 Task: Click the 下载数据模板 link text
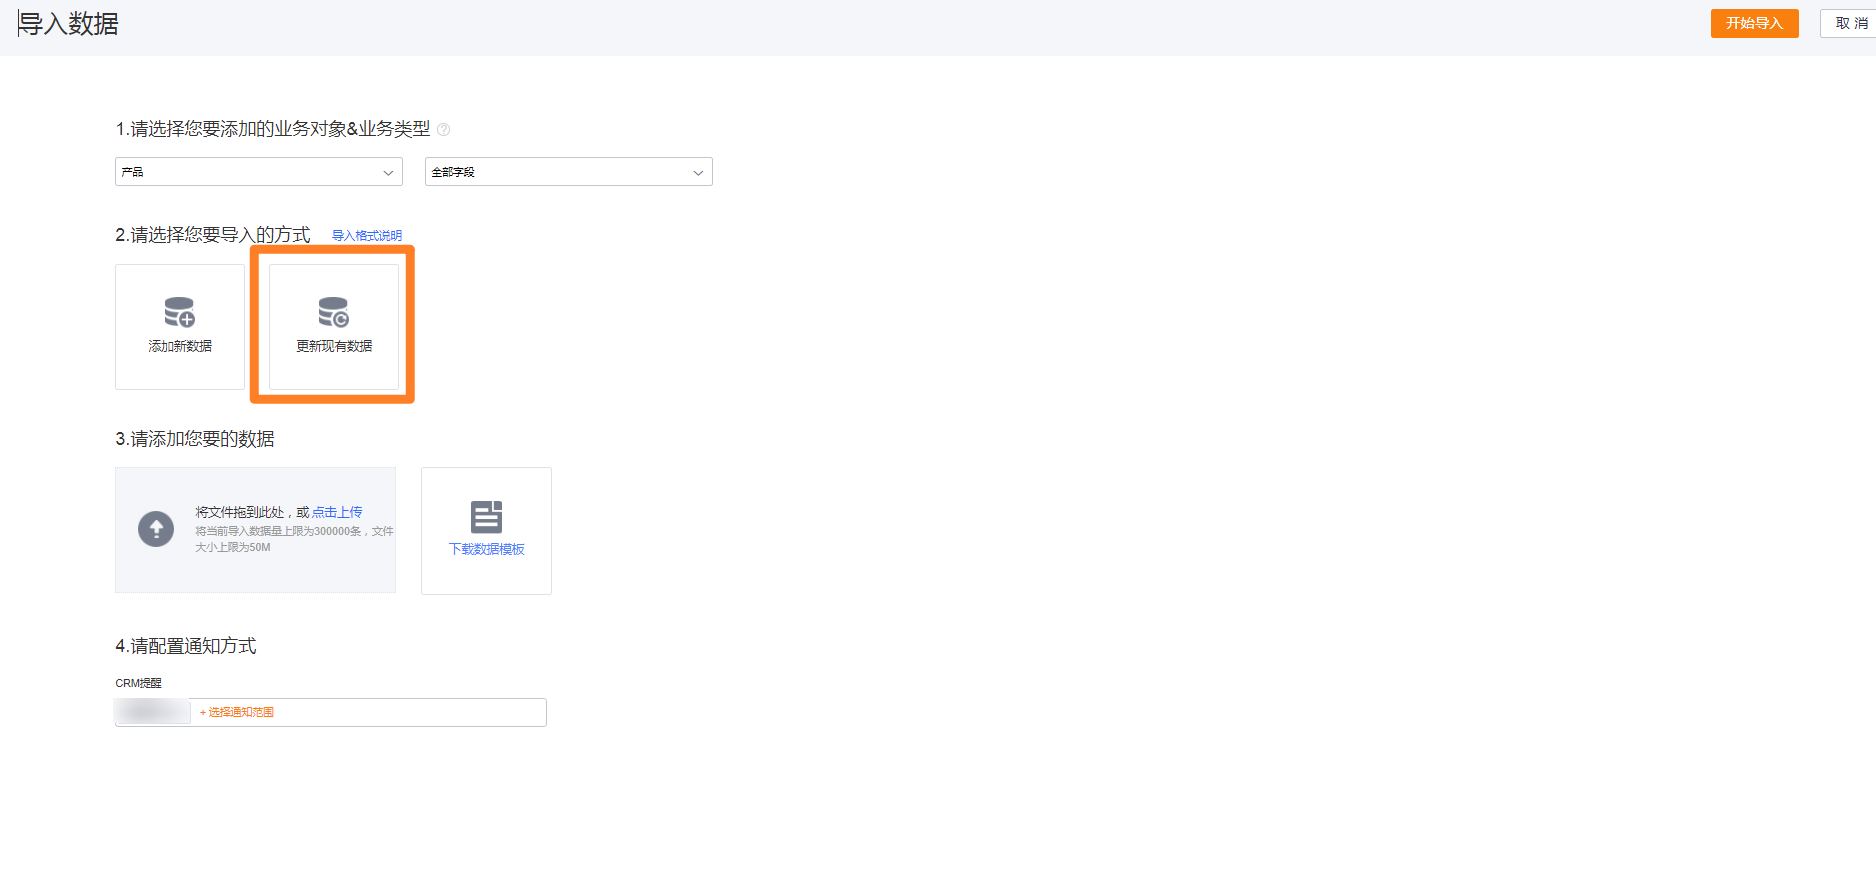tap(487, 549)
